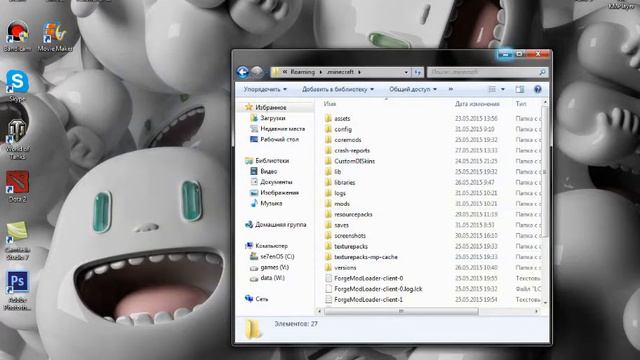The width and height of the screenshot is (640, 360).
Task: Select the assets folder
Action: pos(342,118)
